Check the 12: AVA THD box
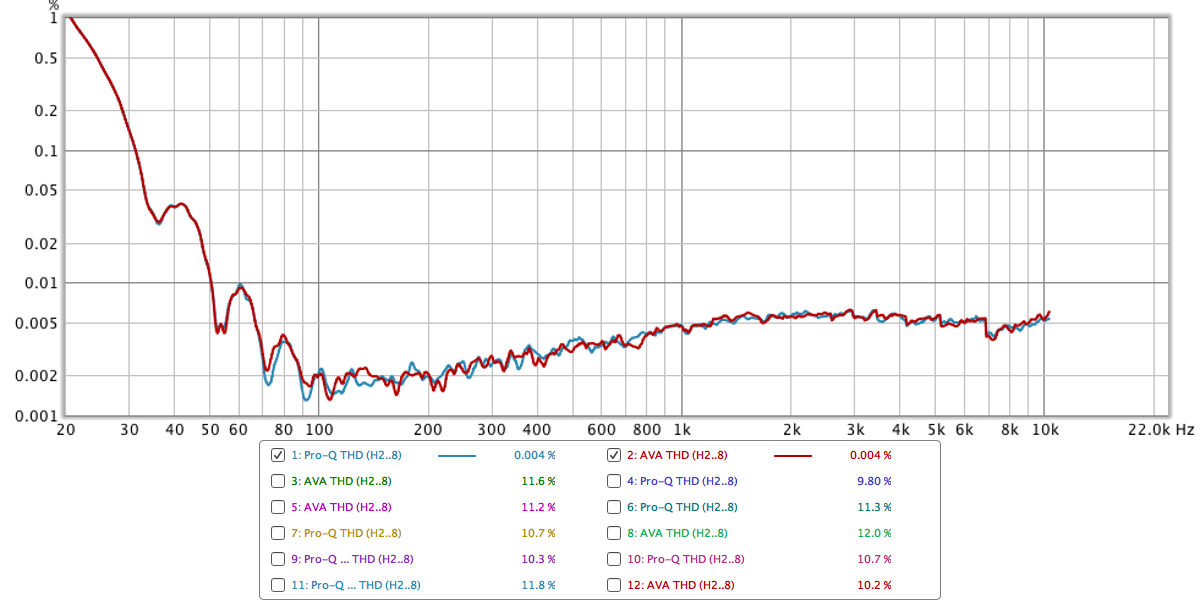The height and width of the screenshot is (601, 1200). pos(615,585)
